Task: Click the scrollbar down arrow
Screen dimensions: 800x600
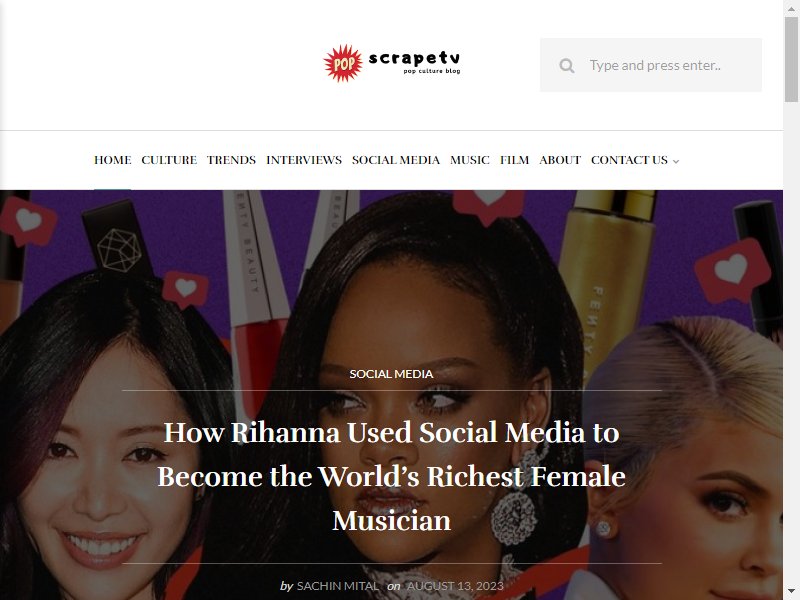Action: (x=791, y=593)
